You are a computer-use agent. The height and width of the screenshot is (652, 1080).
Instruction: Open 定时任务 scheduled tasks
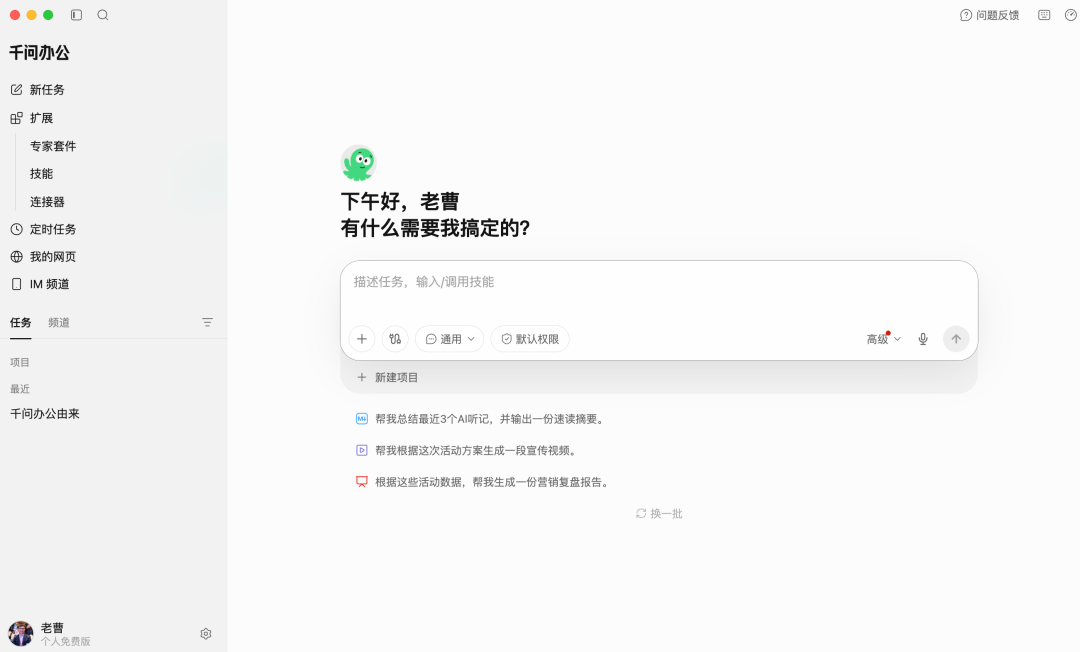(53, 229)
